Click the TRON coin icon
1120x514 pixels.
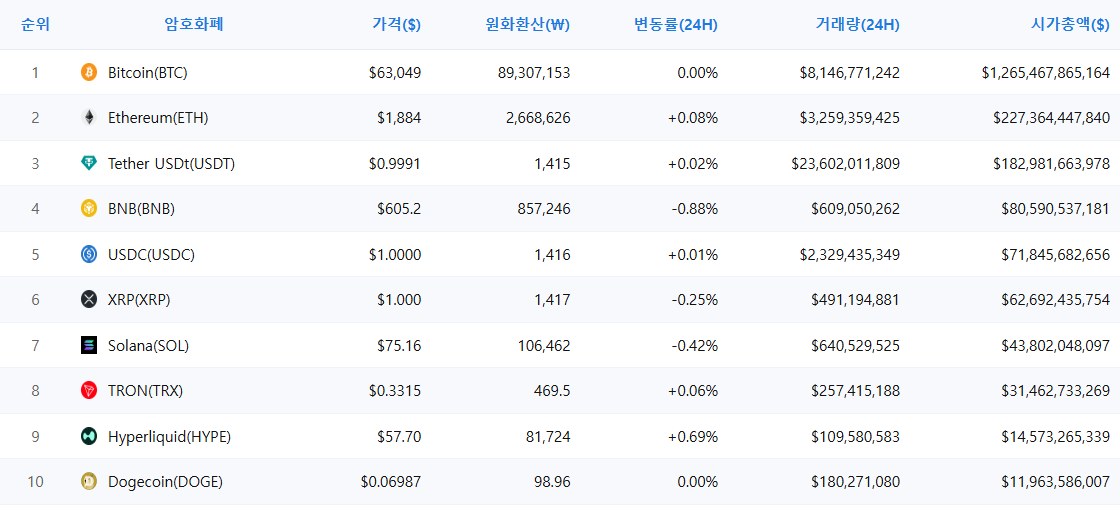click(x=89, y=390)
